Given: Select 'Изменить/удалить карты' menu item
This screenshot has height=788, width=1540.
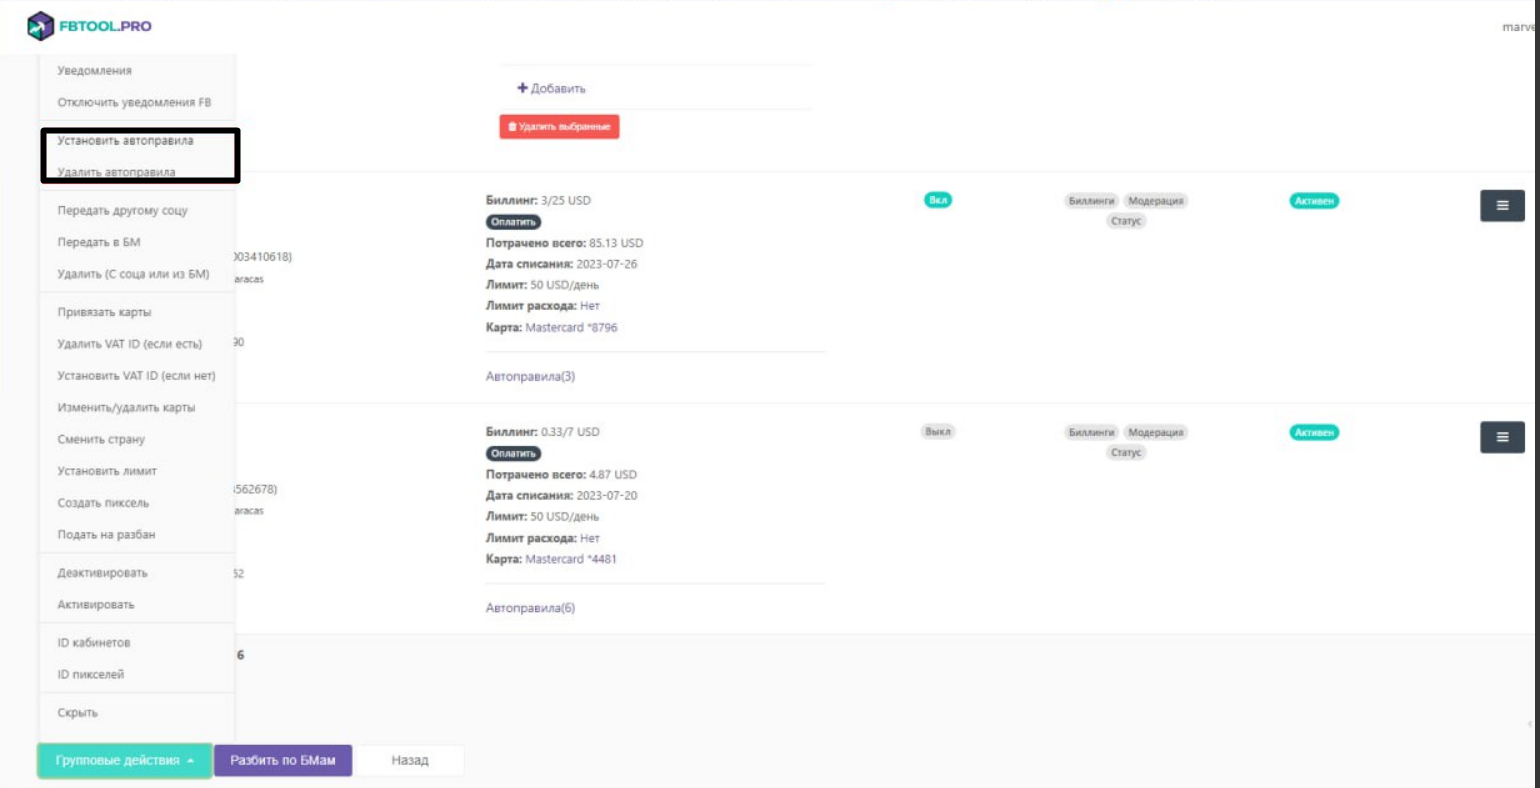Looking at the screenshot, I should [x=126, y=408].
